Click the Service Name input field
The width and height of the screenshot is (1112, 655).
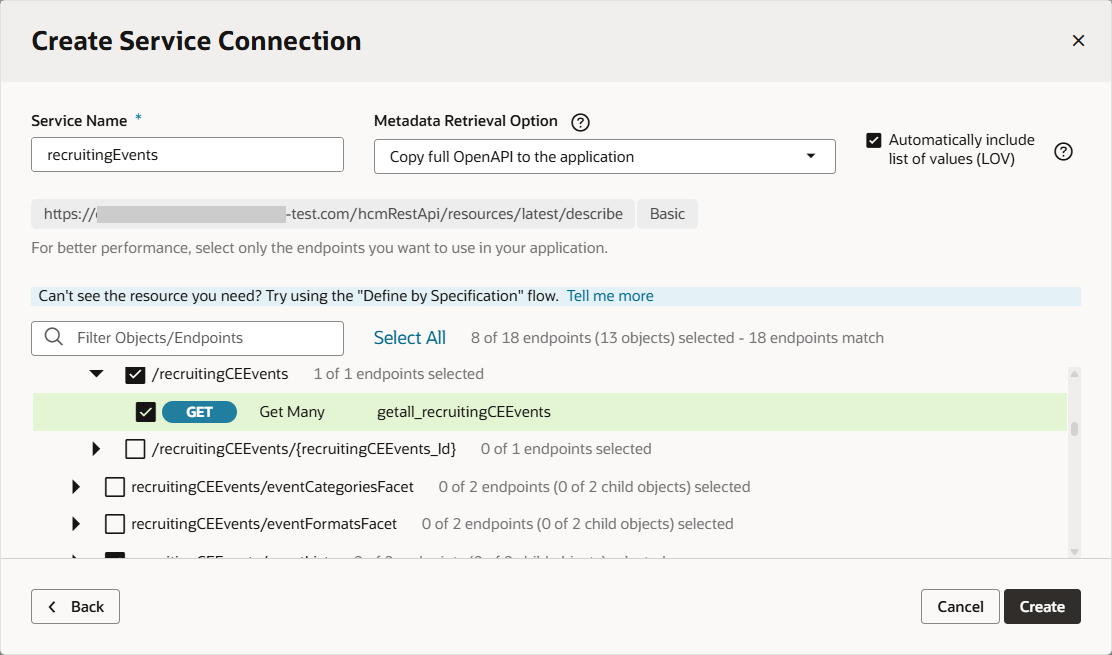[x=187, y=155]
